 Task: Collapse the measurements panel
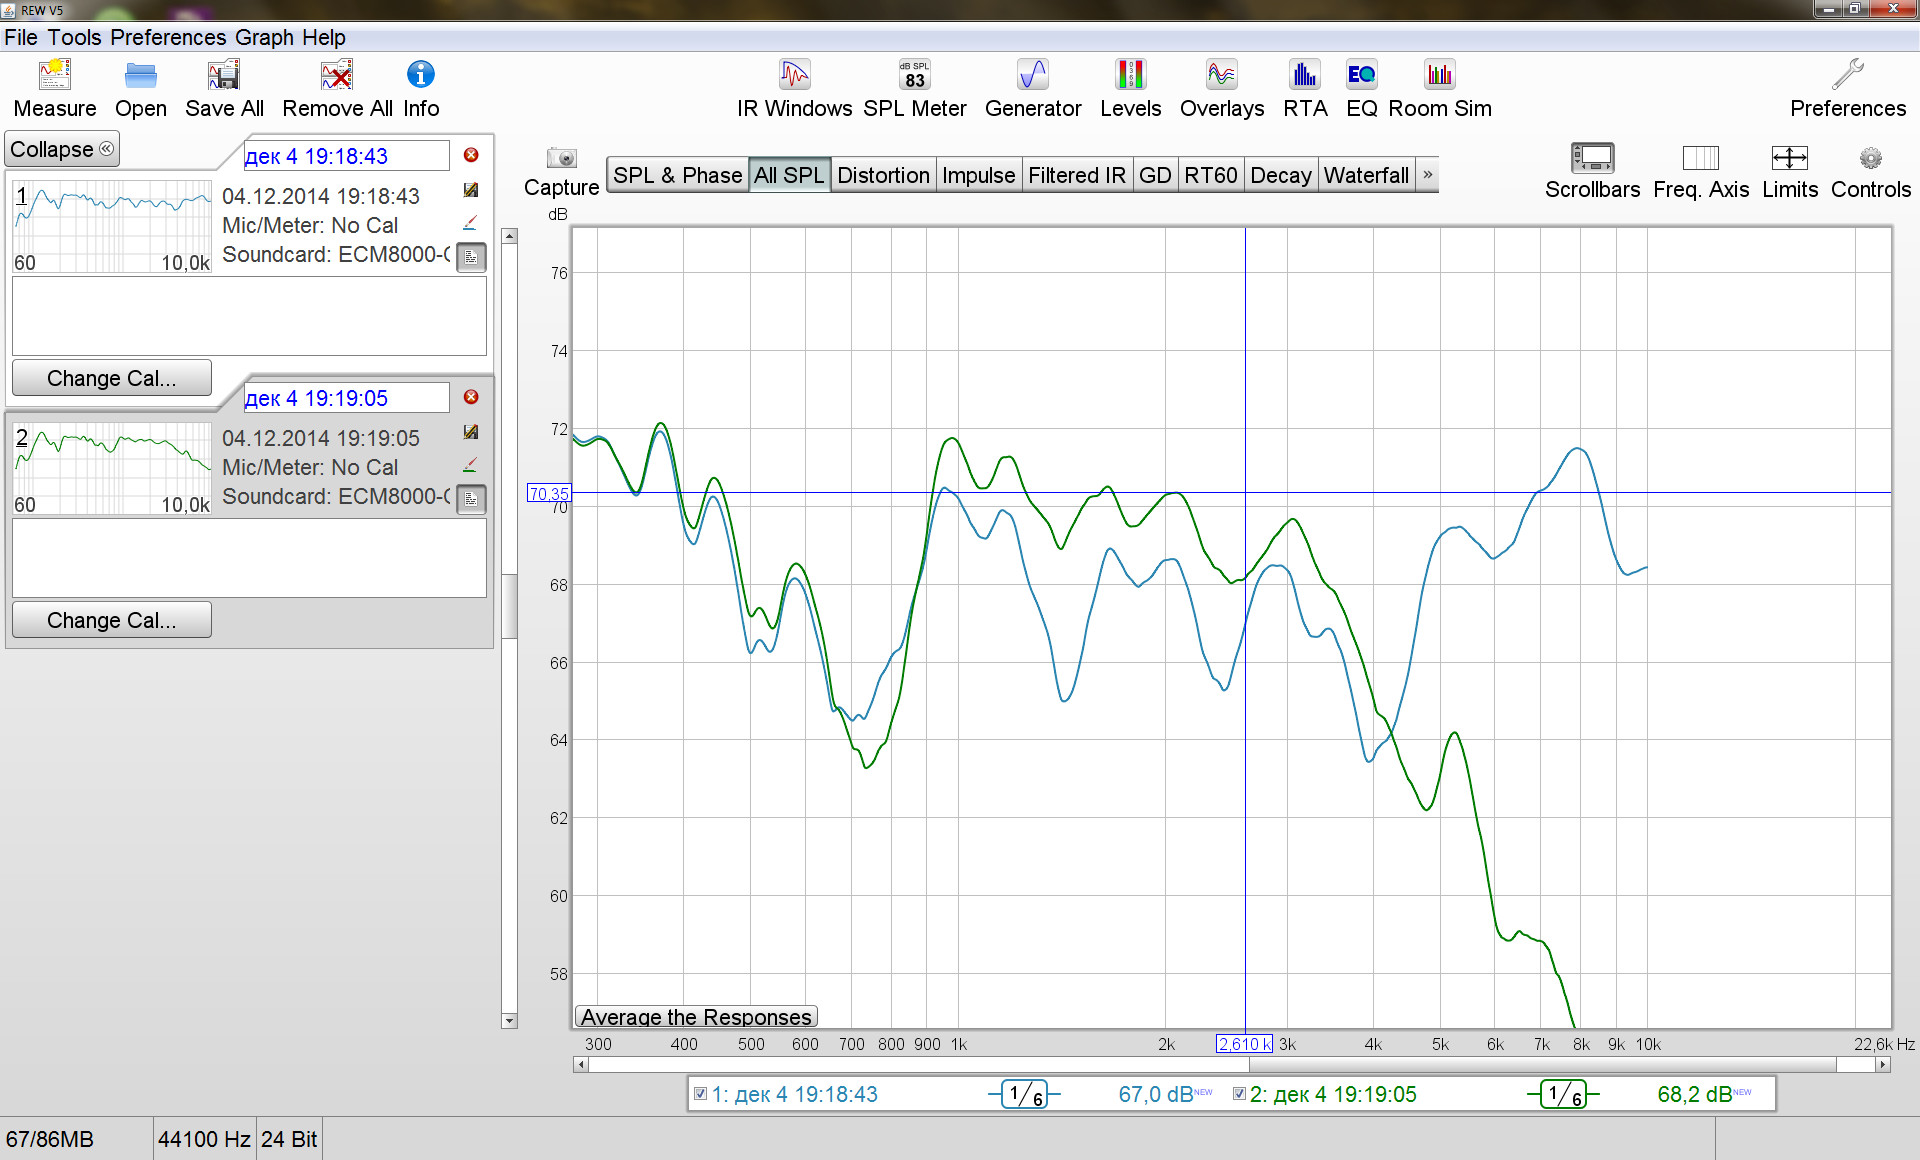pos(62,149)
